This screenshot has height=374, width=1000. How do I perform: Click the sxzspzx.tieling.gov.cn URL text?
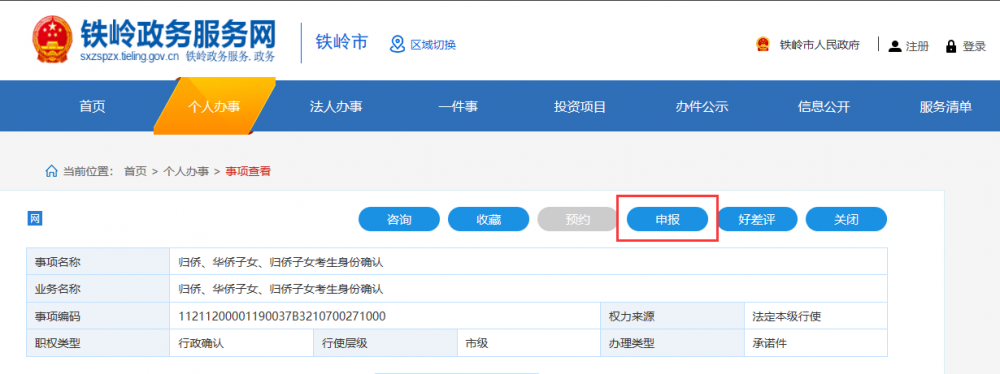129,57
